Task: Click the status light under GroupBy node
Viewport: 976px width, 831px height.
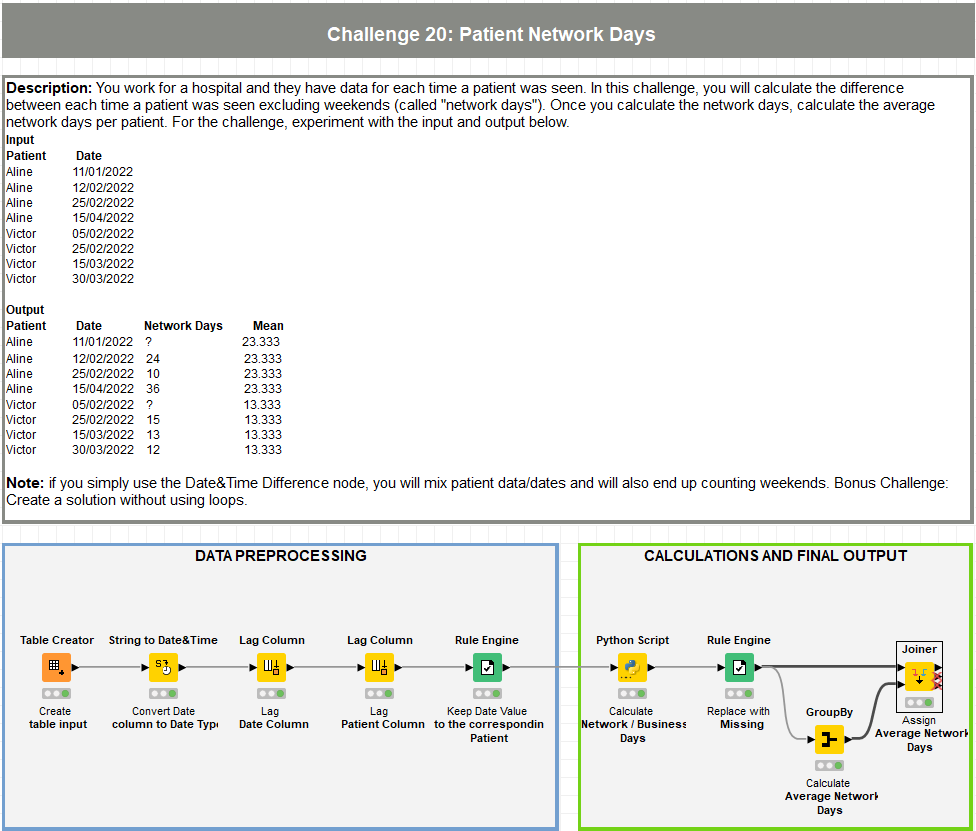Action: coord(829,766)
